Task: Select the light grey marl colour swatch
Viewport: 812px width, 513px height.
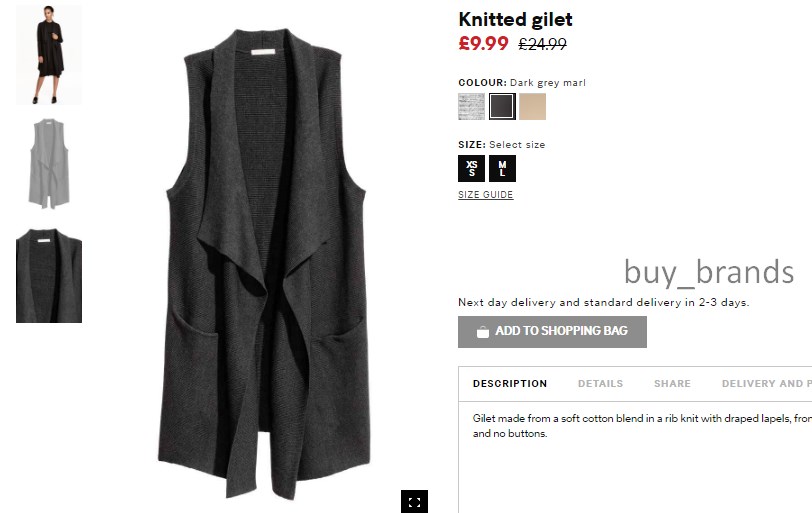Action: 471,107
